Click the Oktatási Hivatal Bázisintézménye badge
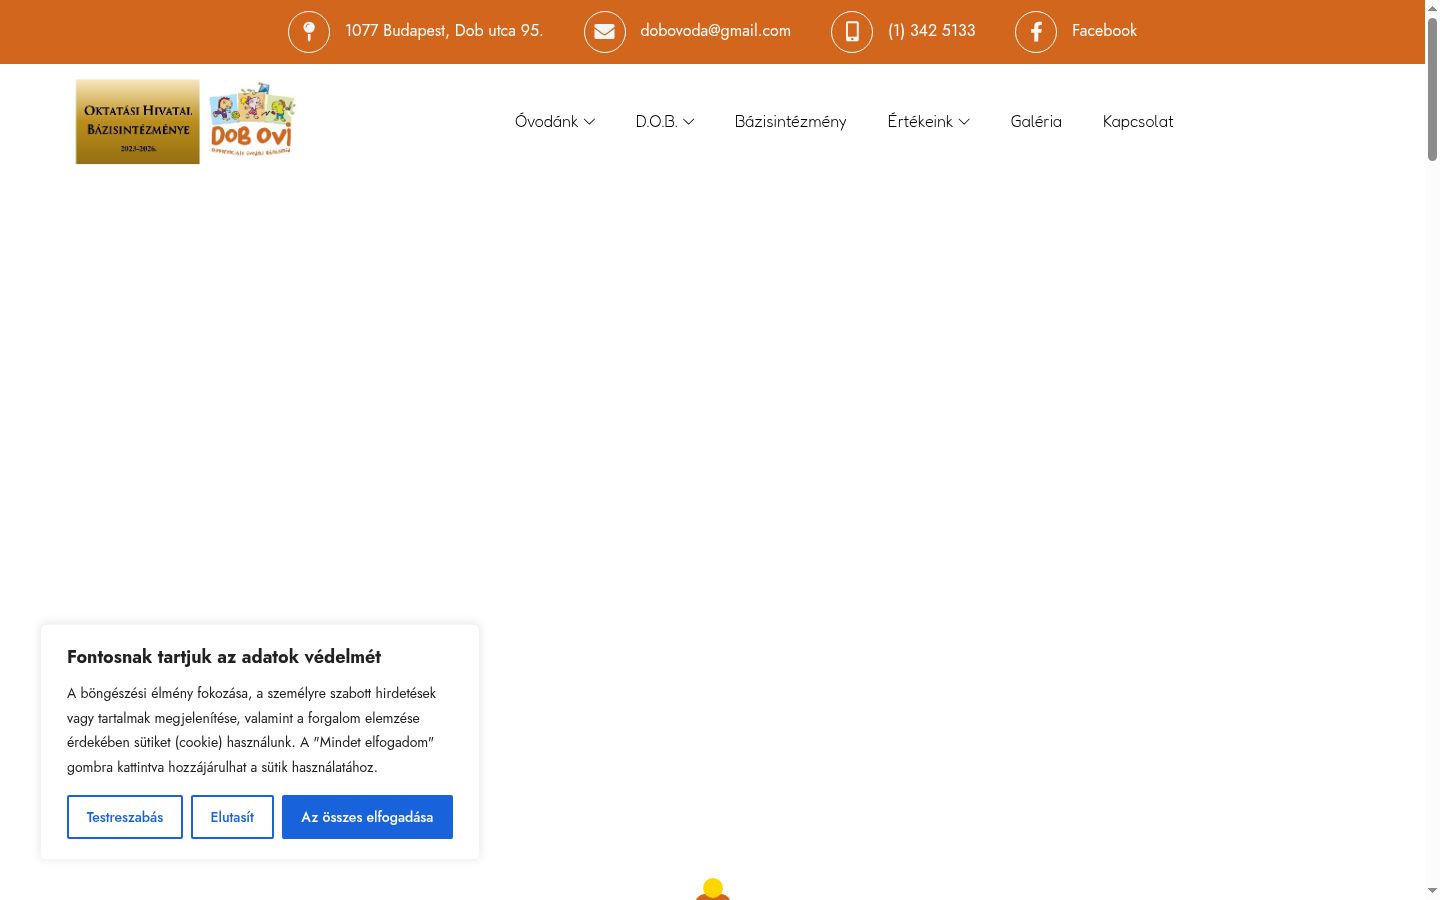 coord(138,122)
